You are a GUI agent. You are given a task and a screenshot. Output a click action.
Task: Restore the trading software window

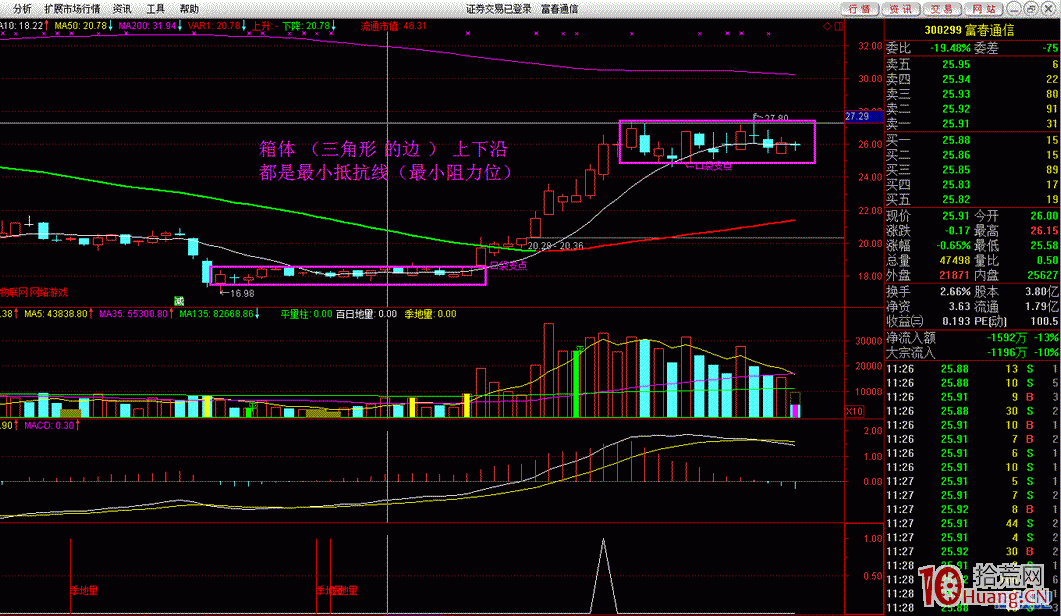1031,9
